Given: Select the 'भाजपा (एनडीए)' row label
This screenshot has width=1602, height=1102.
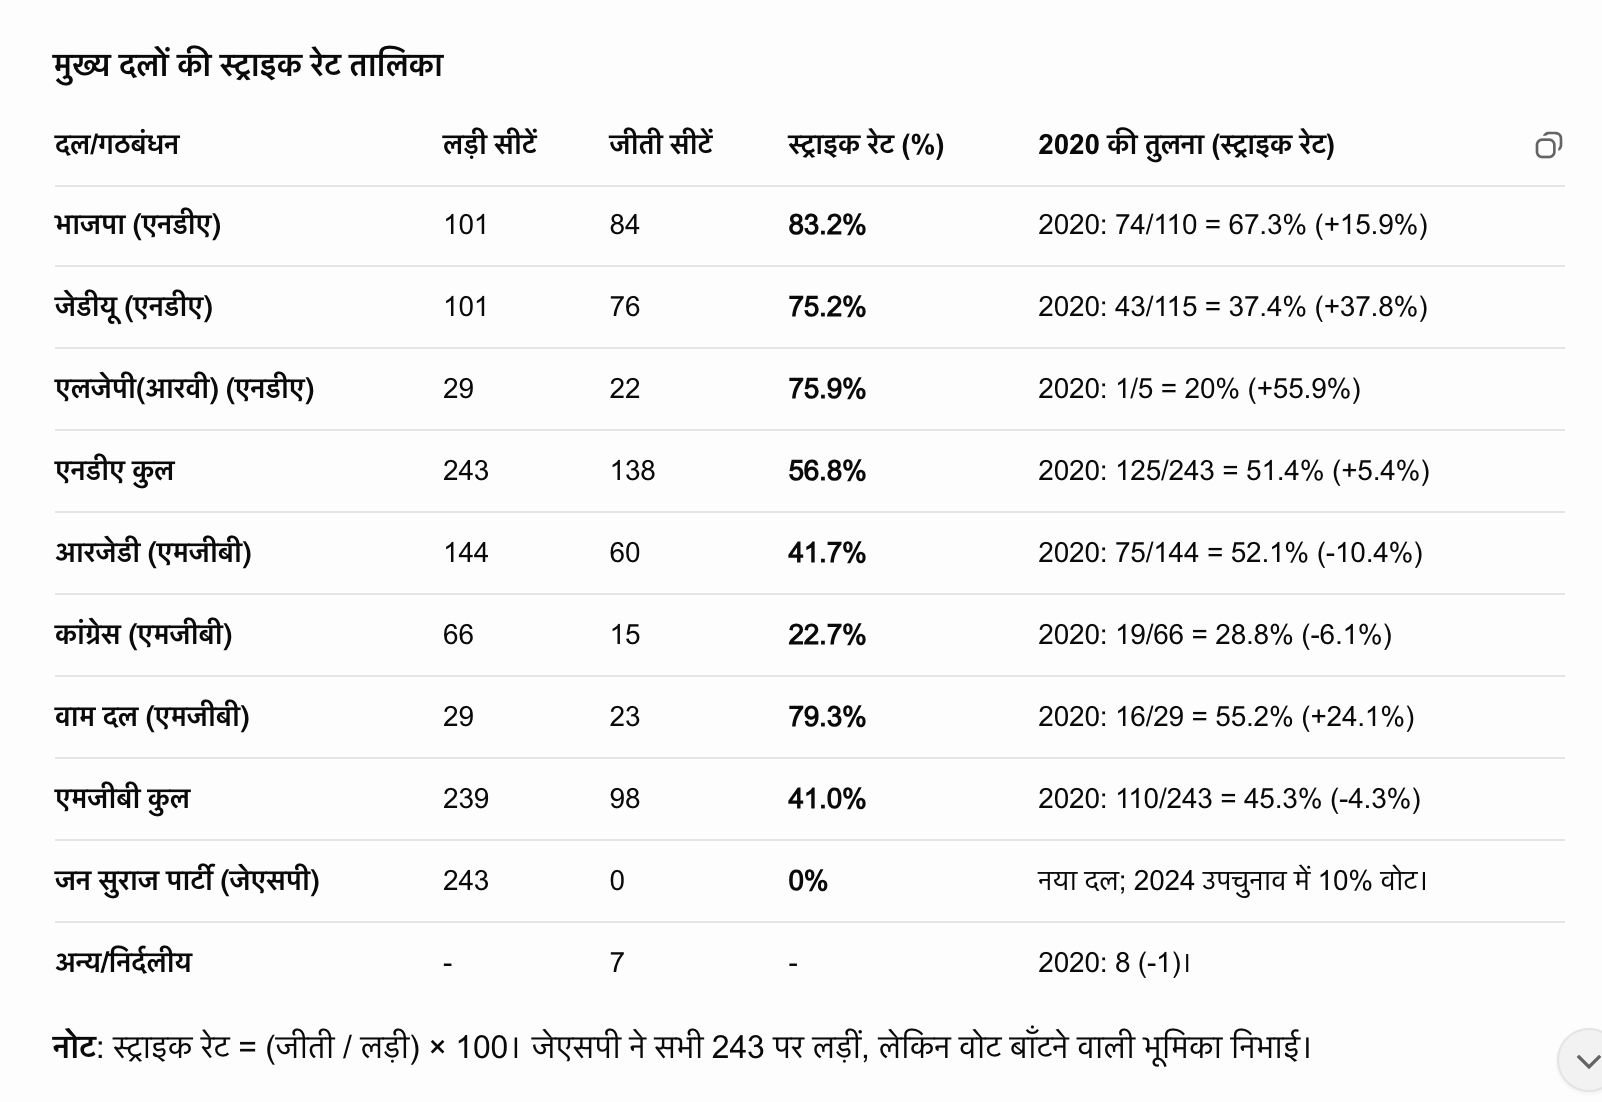Looking at the screenshot, I should [138, 224].
